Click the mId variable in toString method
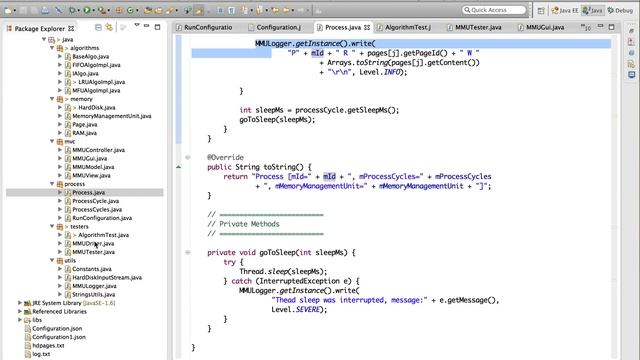This screenshot has width=640, height=360. pos(329,177)
